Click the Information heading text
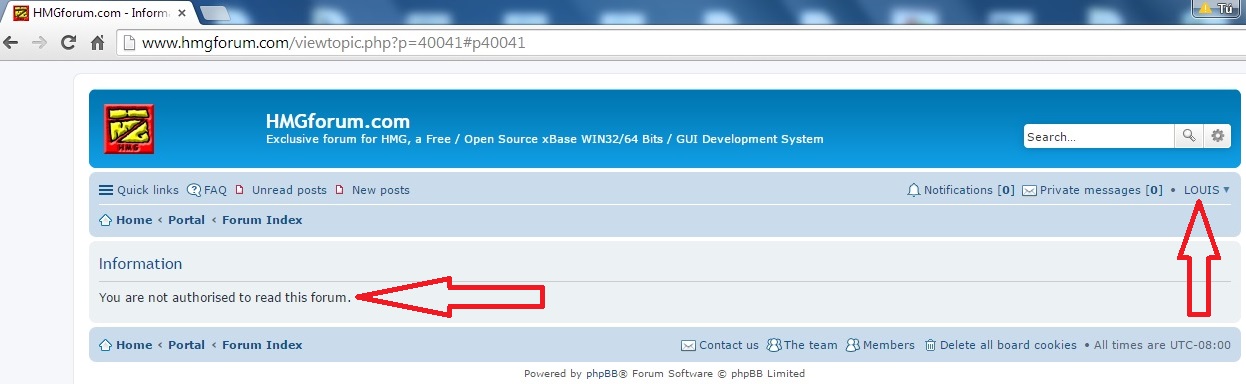Viewport: 1246px width, 384px height. coord(140,264)
